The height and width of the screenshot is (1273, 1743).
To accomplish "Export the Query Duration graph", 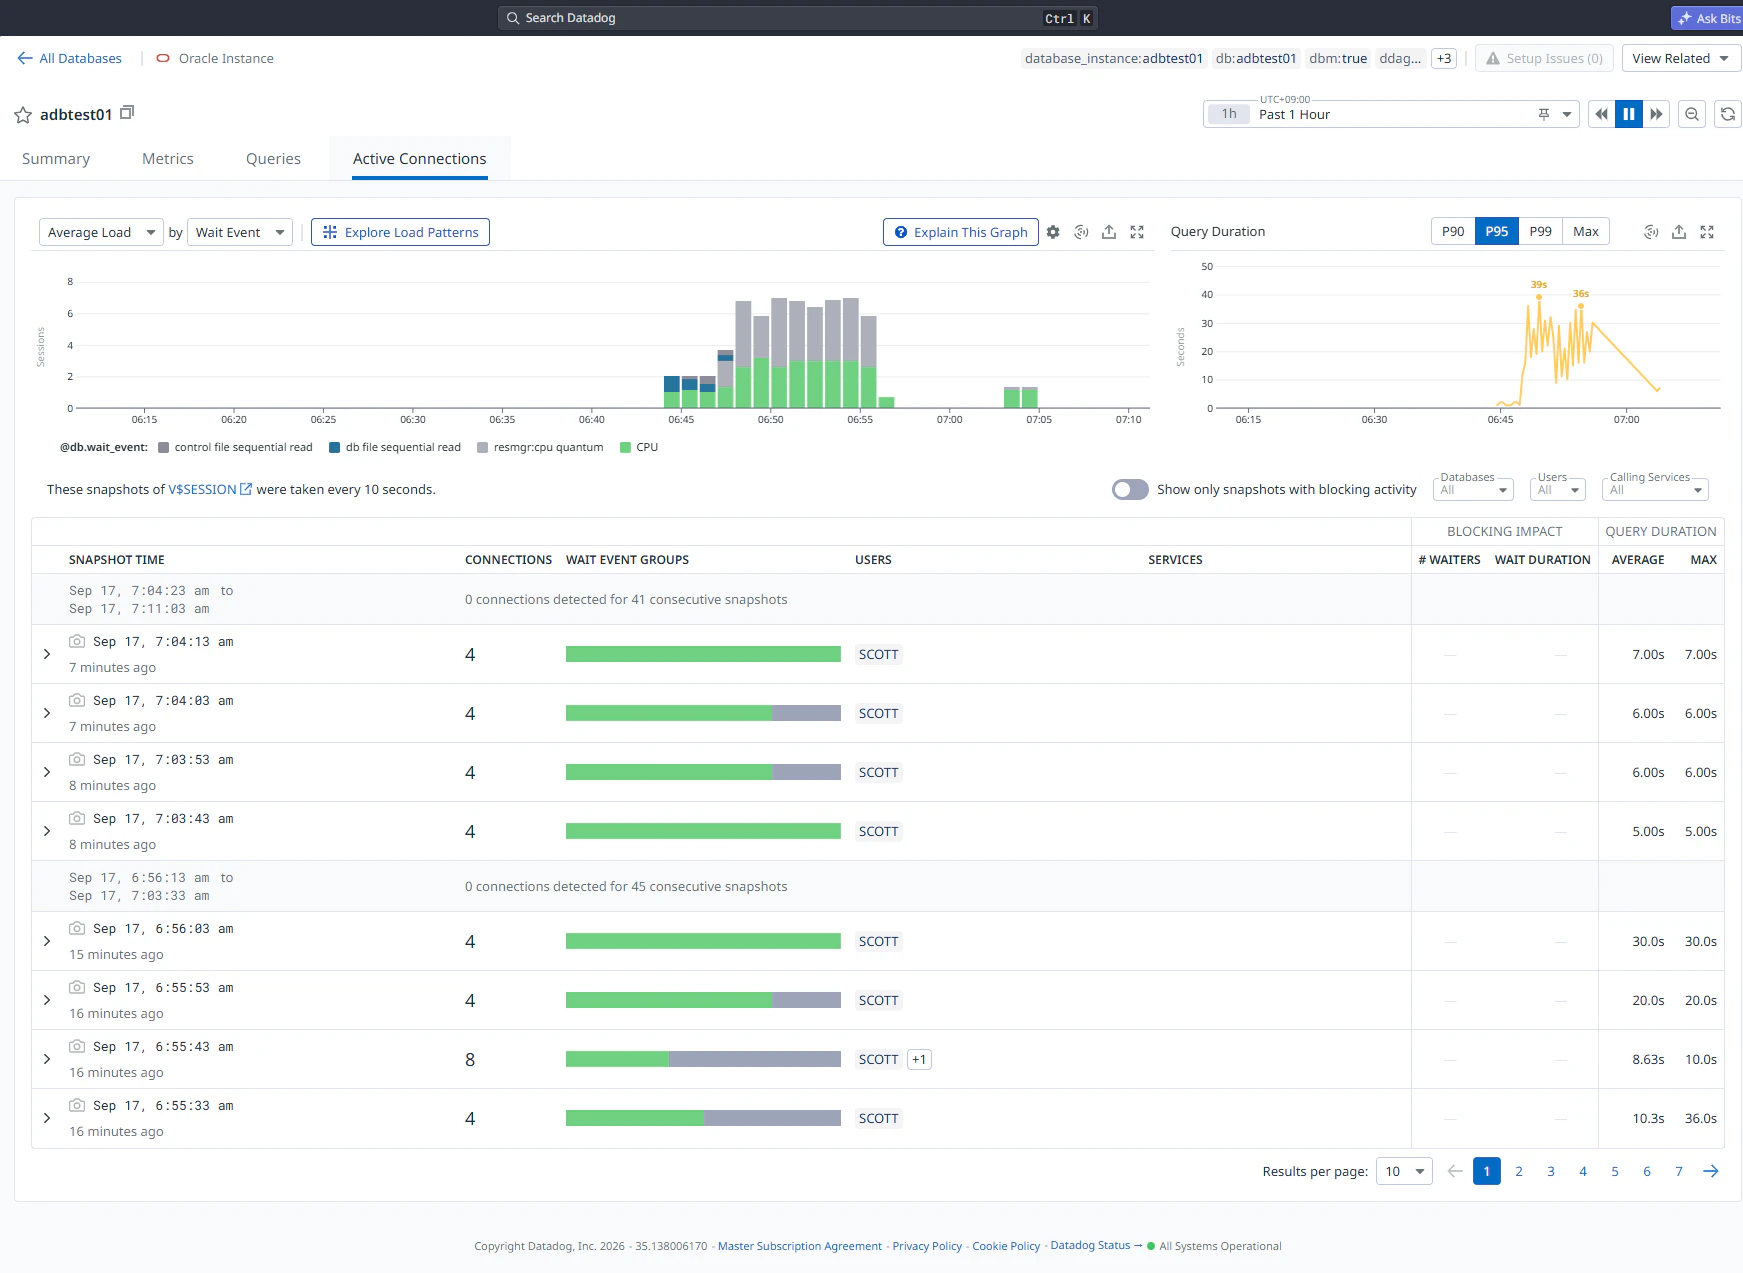I will click(1679, 232).
